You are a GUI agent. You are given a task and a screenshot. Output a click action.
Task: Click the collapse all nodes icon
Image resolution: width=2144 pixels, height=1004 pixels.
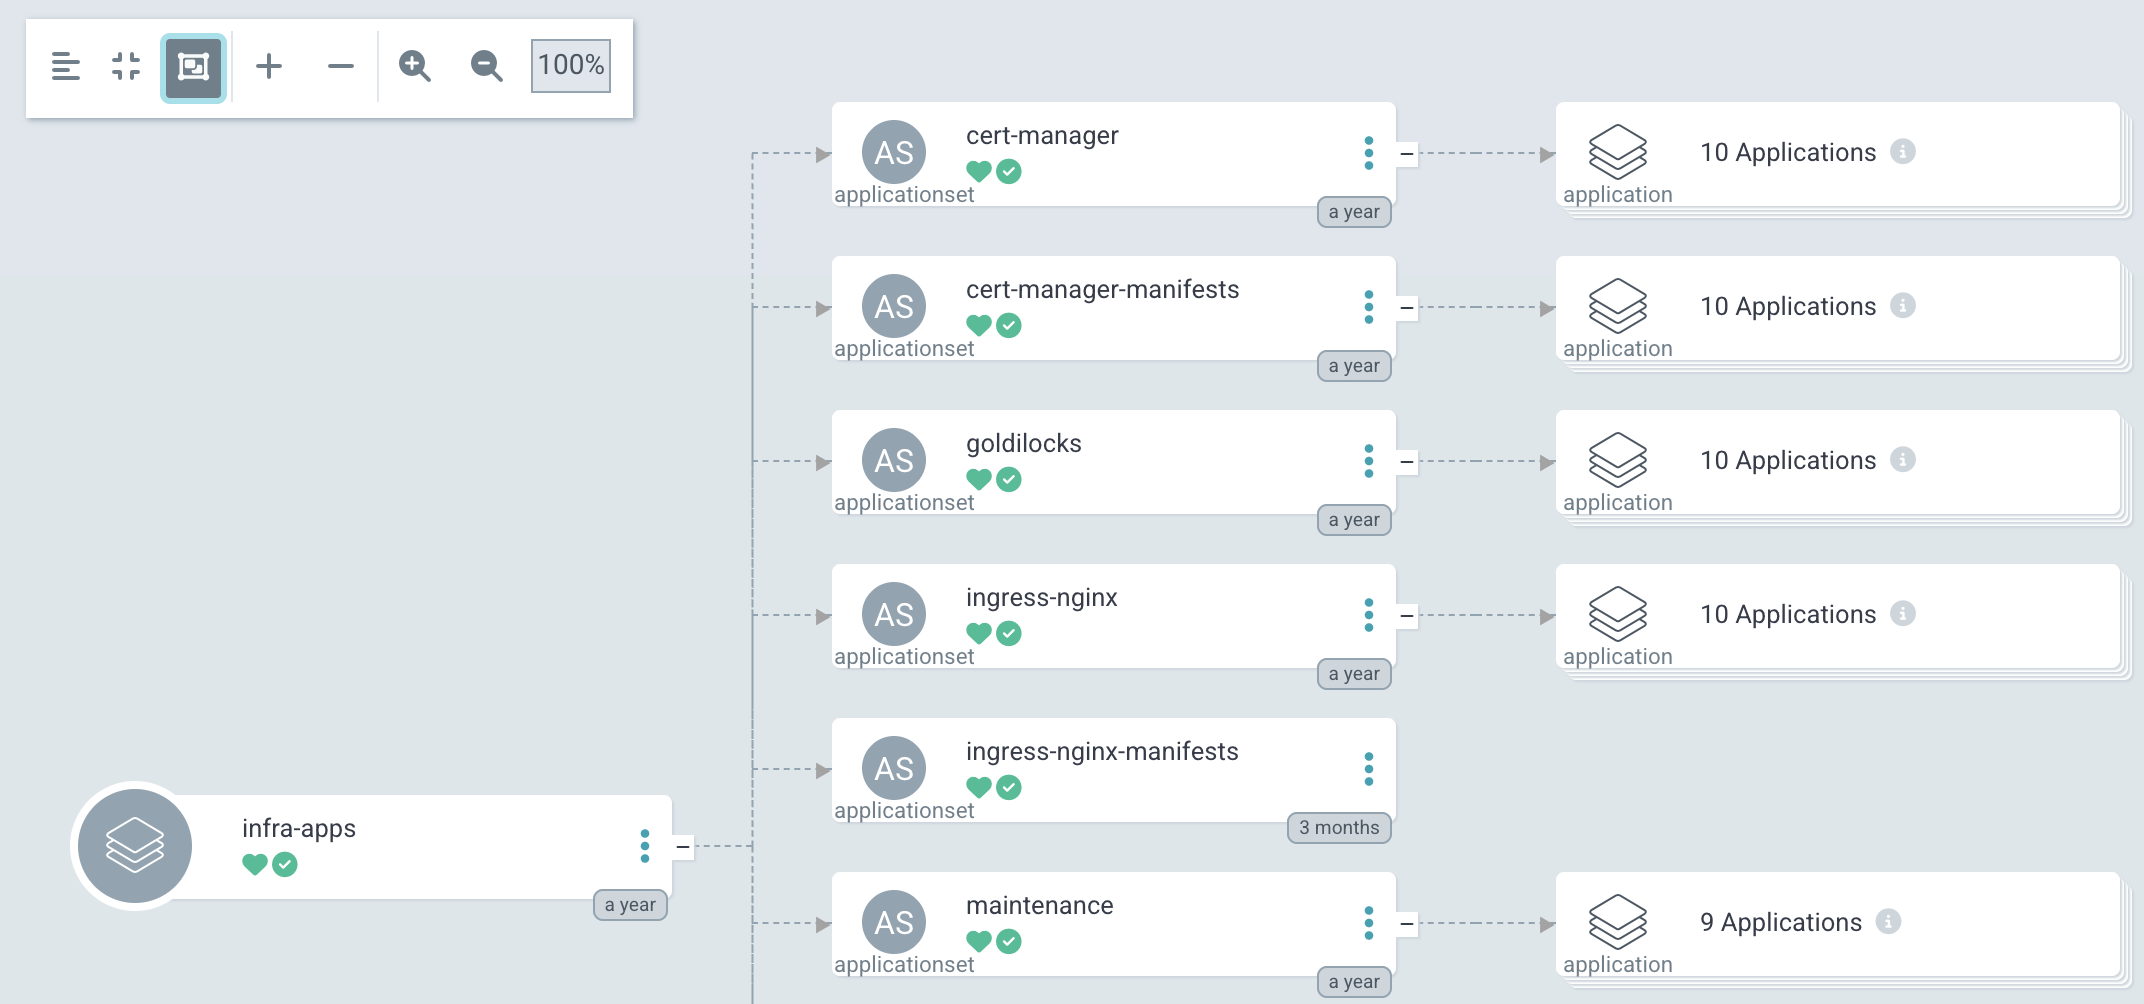(x=126, y=66)
